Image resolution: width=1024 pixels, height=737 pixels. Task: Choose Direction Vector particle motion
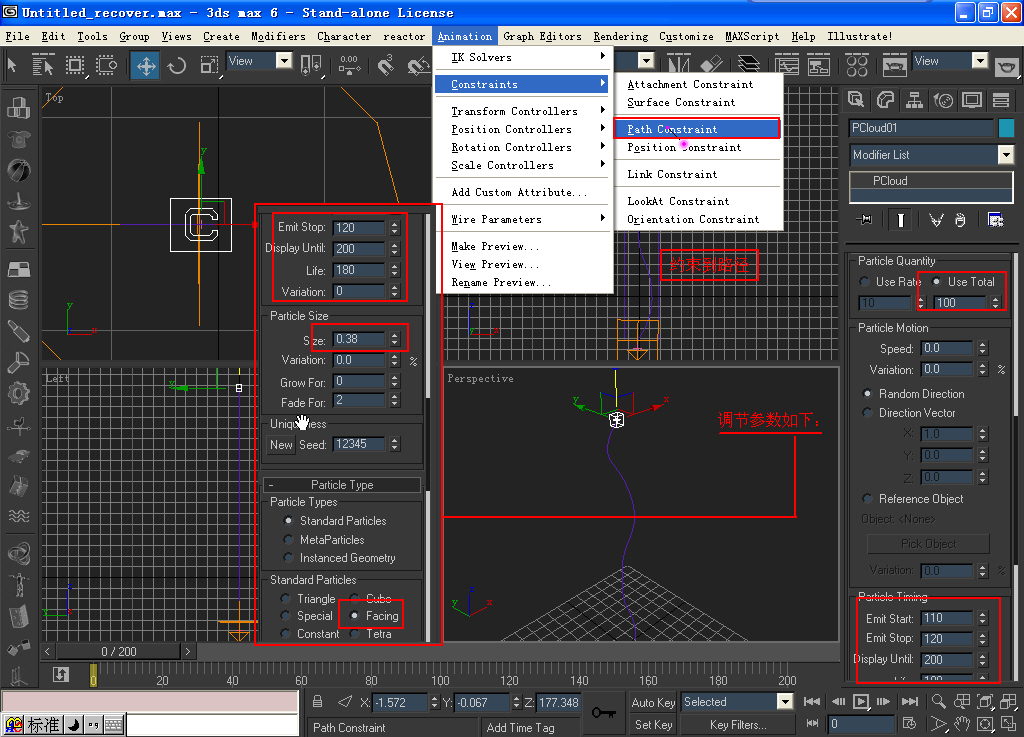(x=867, y=413)
